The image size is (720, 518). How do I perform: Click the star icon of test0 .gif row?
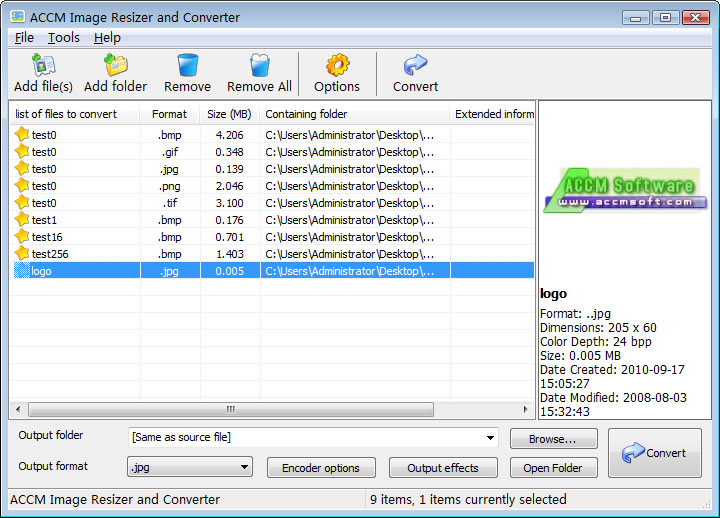[22, 152]
